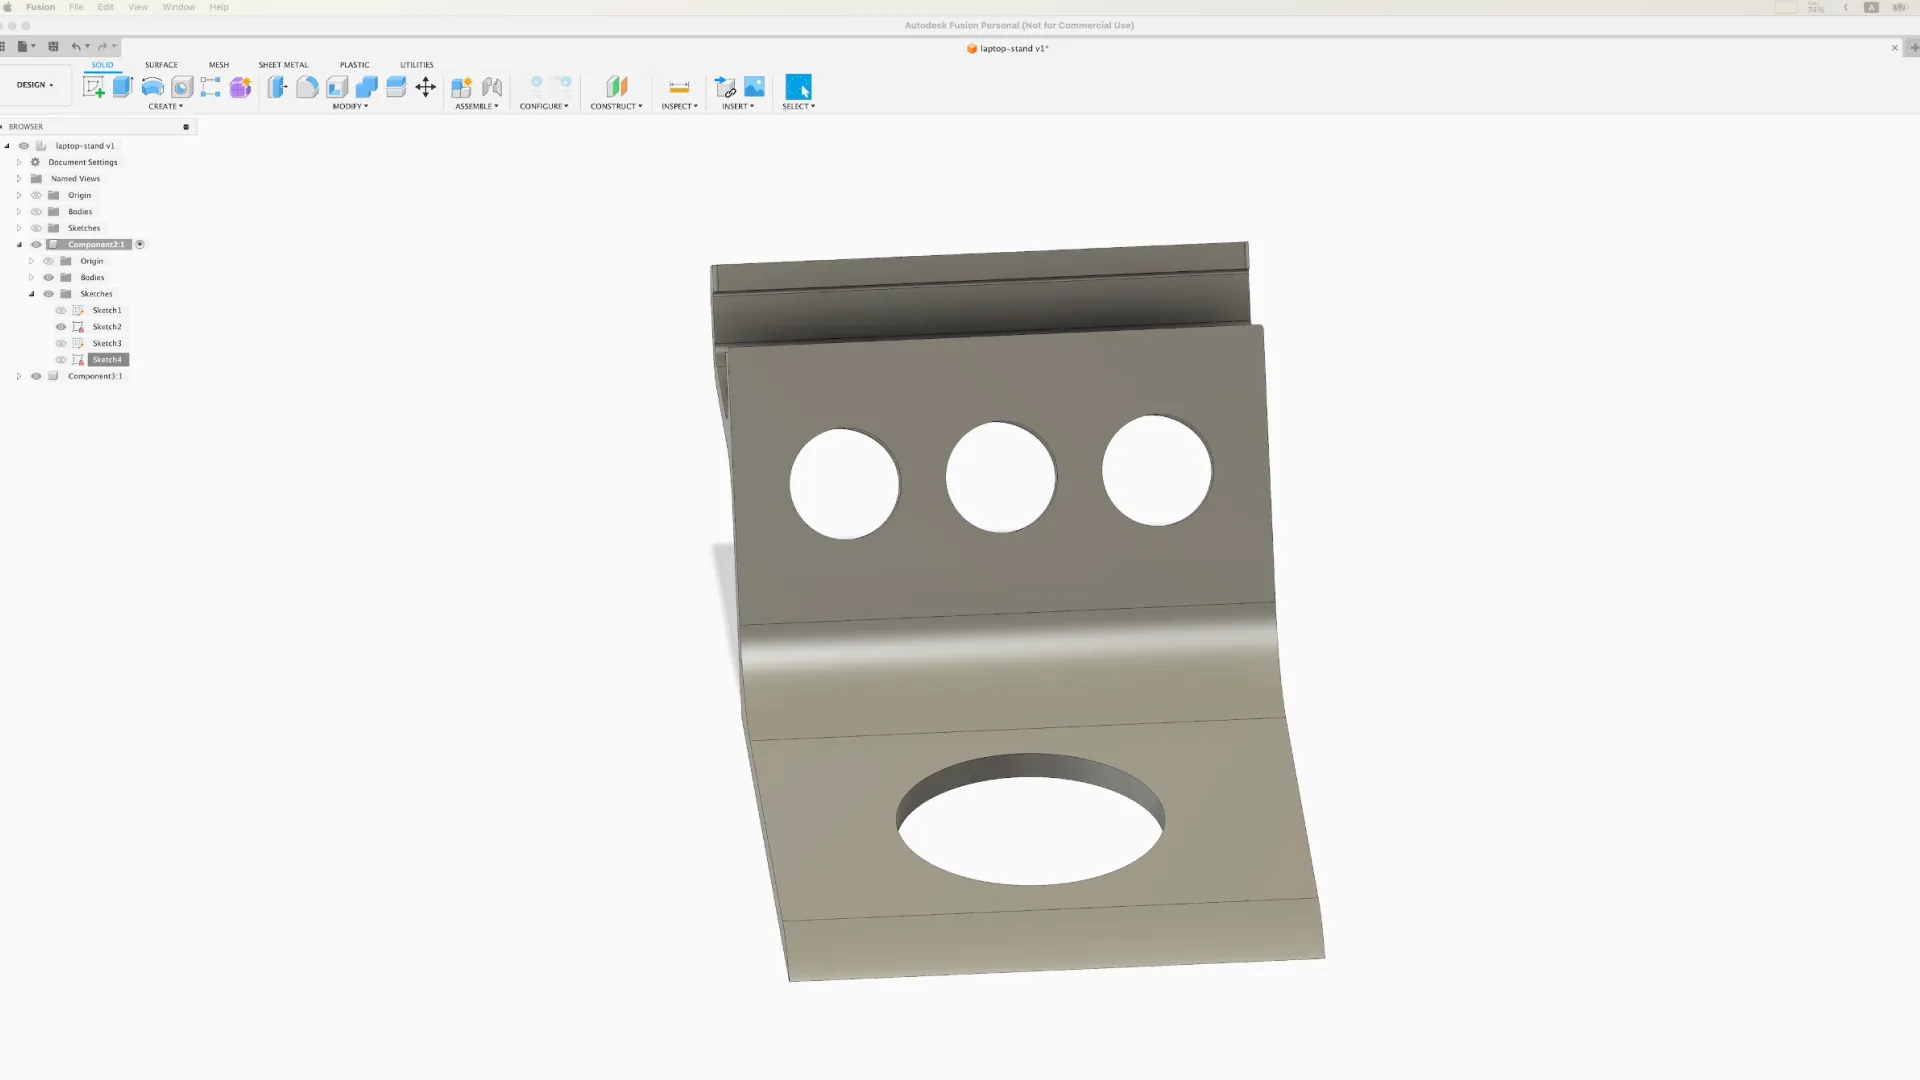This screenshot has height=1080, width=1920.
Task: Expand the Component3:1 tree node
Action: pyautogui.click(x=19, y=376)
